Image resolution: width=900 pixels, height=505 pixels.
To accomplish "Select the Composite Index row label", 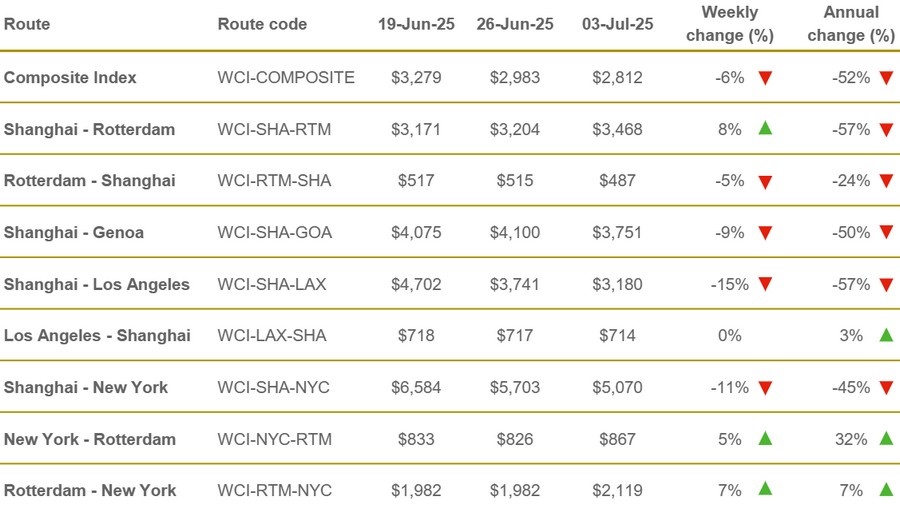I will 70,77.
